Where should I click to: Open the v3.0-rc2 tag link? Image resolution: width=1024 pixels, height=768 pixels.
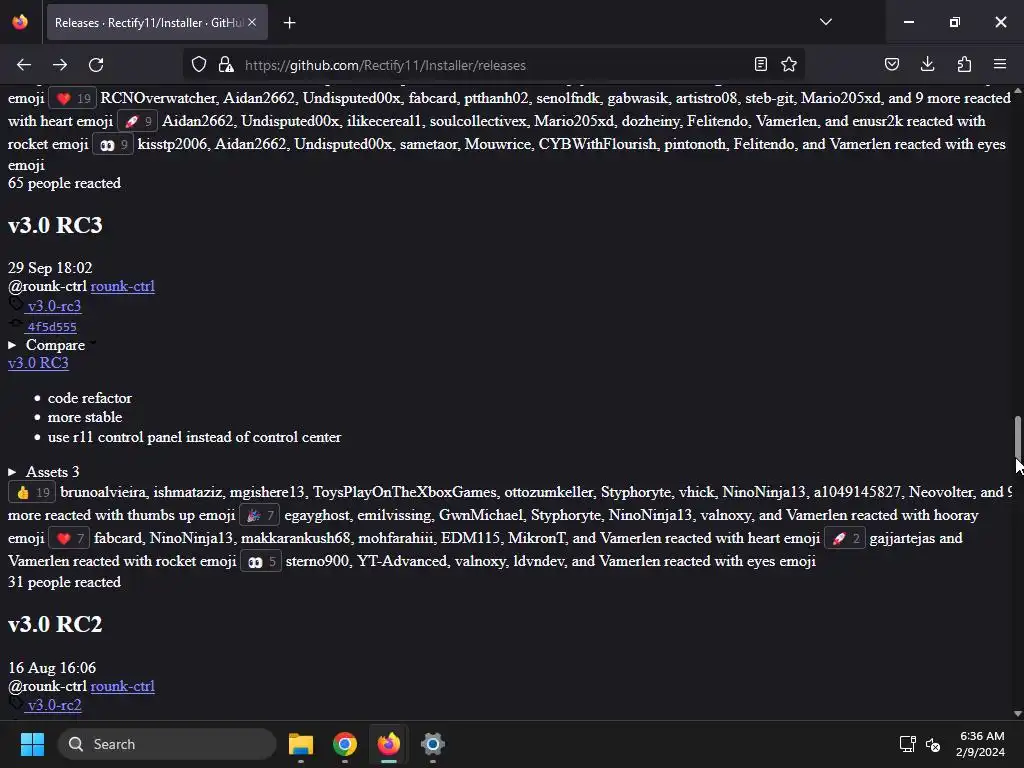54,705
